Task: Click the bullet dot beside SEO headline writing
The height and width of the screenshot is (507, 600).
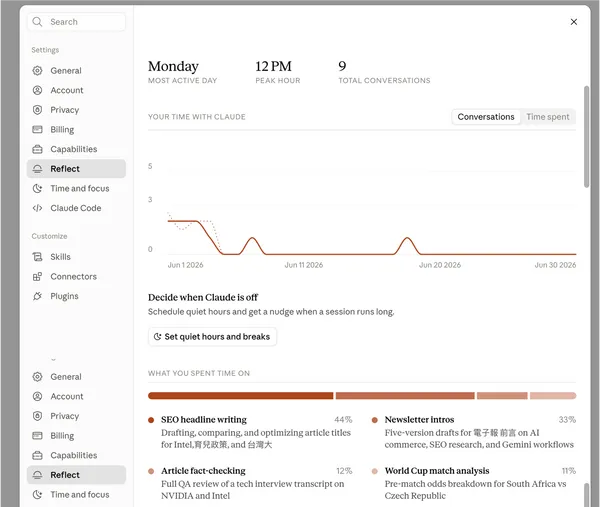Action: [151, 420]
